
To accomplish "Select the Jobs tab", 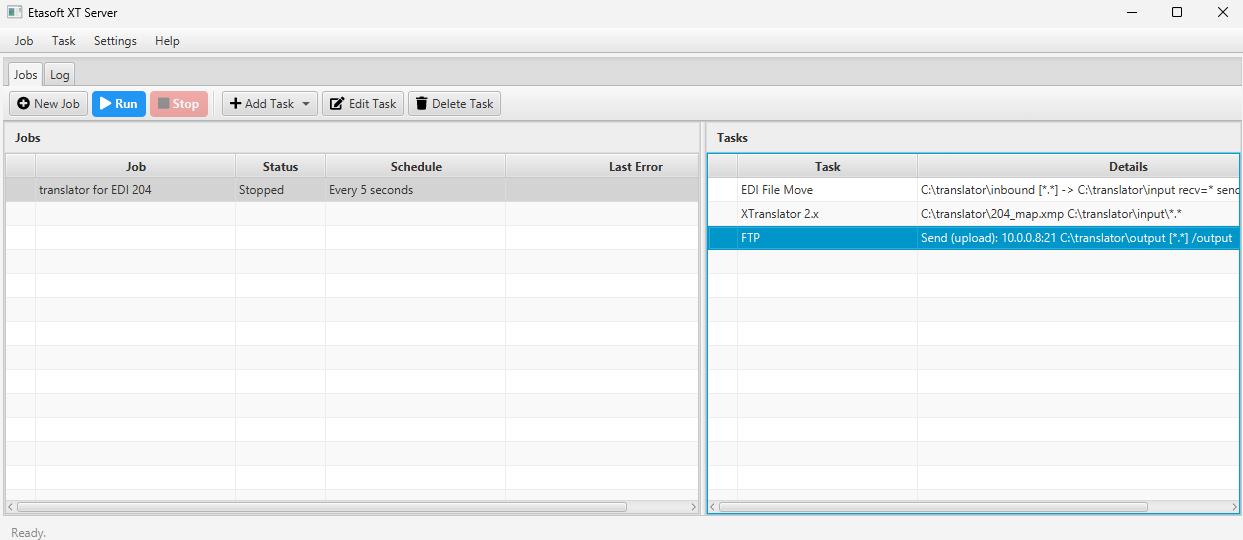I will click(25, 75).
